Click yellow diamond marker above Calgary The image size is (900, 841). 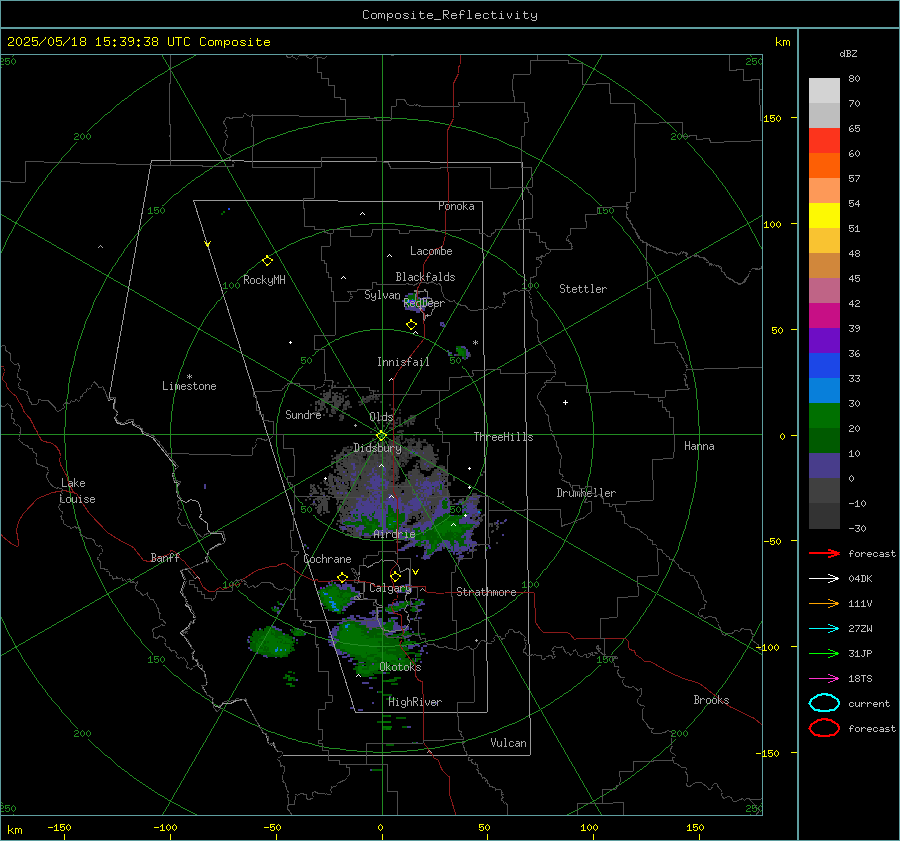tap(395, 576)
